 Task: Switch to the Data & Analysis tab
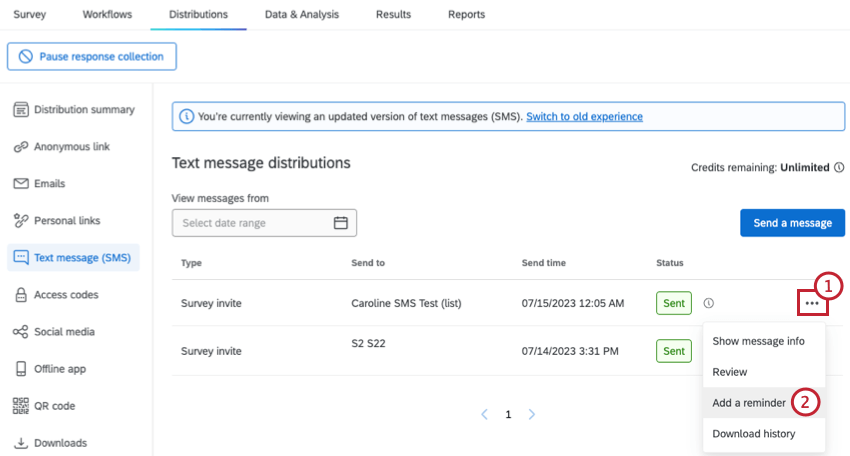301,15
